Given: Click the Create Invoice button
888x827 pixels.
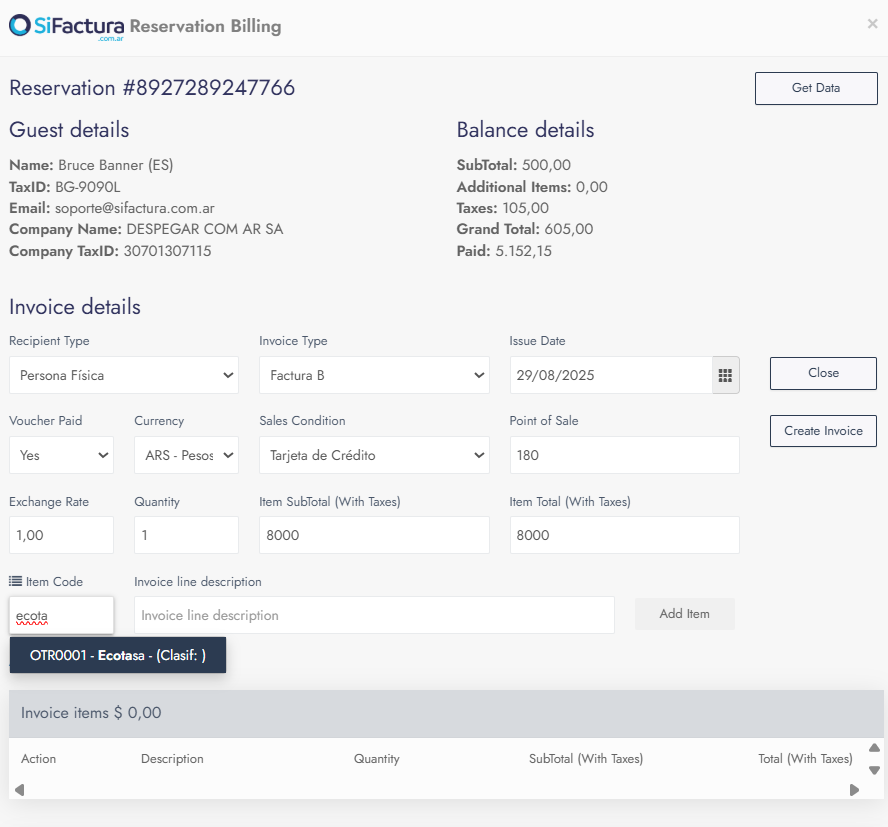Looking at the screenshot, I should (823, 431).
